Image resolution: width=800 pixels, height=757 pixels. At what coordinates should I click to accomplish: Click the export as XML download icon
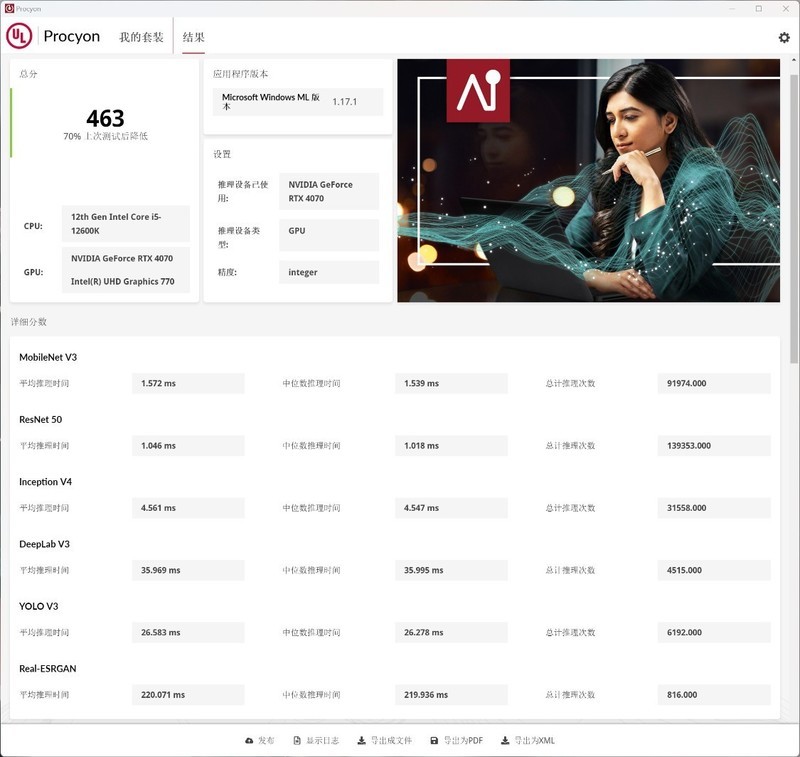pyautogui.click(x=505, y=741)
